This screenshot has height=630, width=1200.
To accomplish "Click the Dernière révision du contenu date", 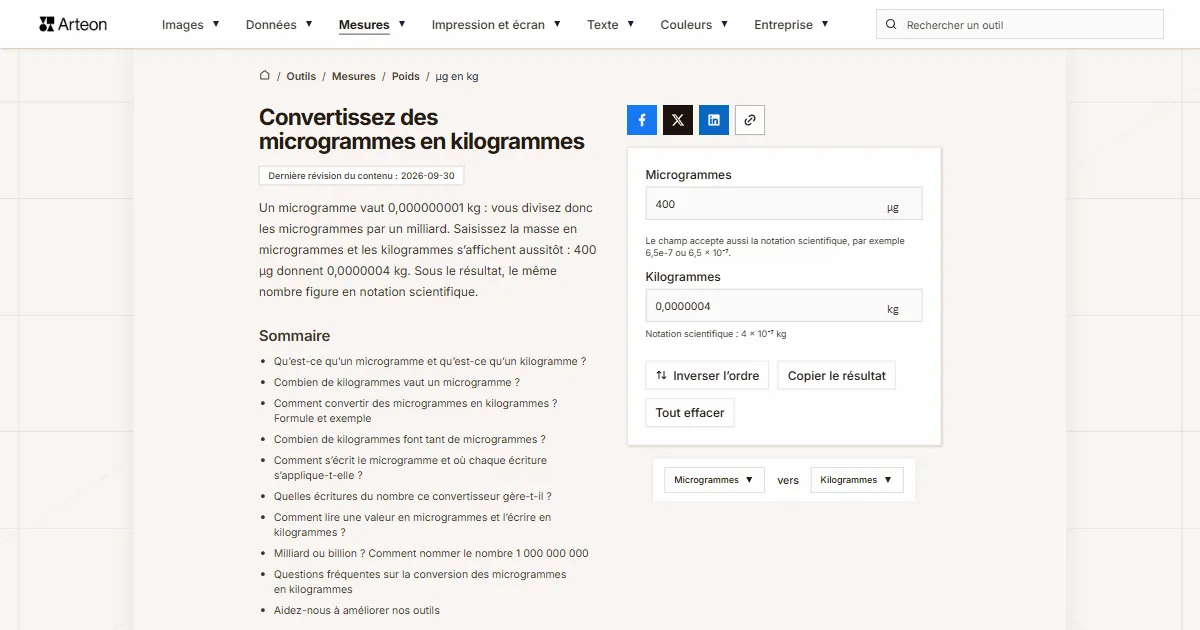I will pyautogui.click(x=361, y=175).
